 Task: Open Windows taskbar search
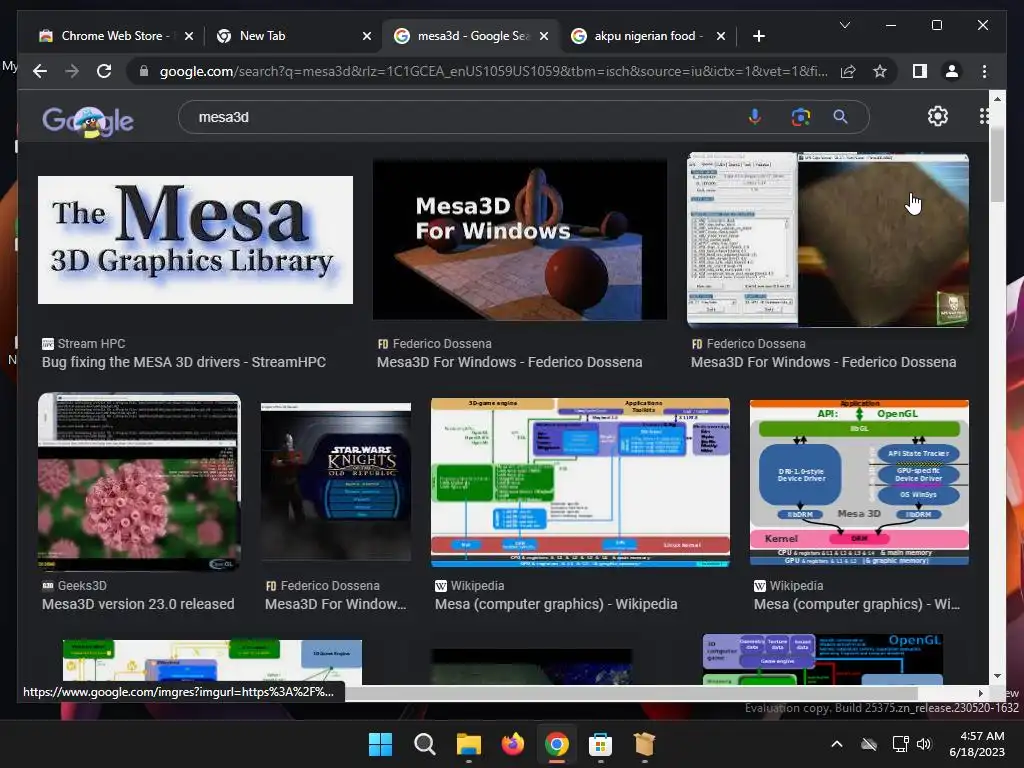click(x=424, y=744)
